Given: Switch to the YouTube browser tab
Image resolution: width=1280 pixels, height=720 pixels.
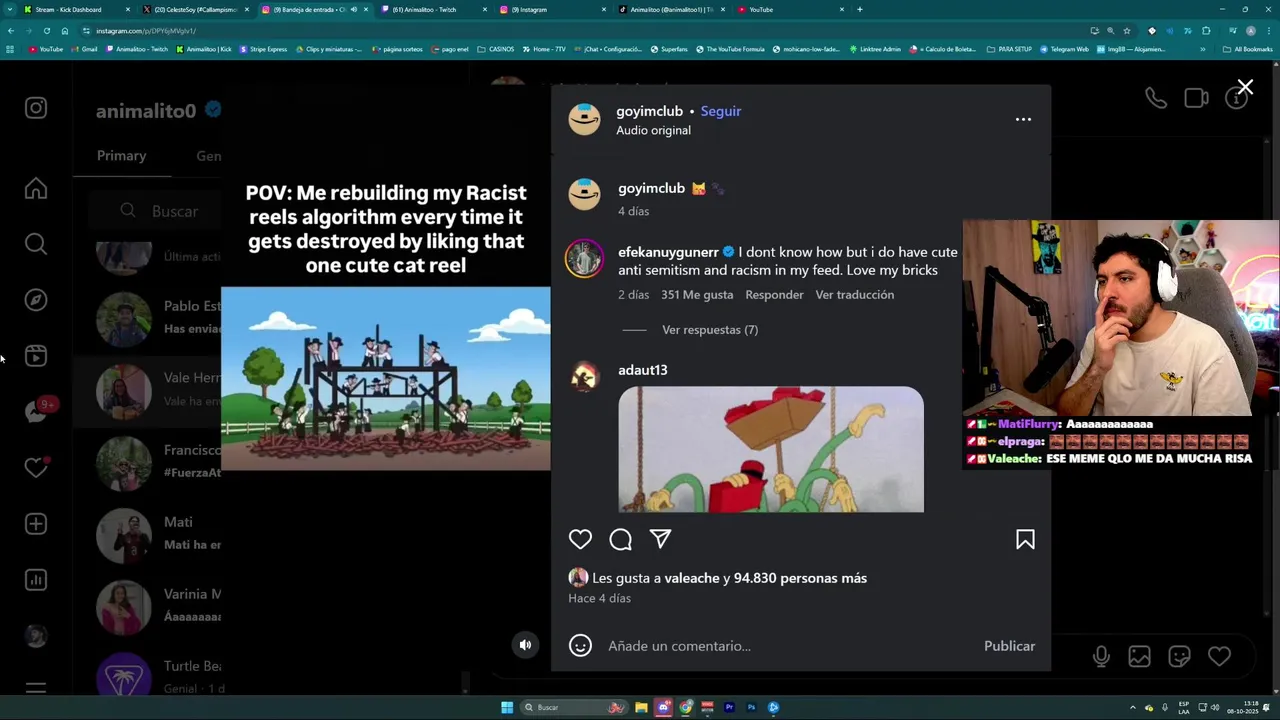Looking at the screenshot, I should click(x=790, y=10).
